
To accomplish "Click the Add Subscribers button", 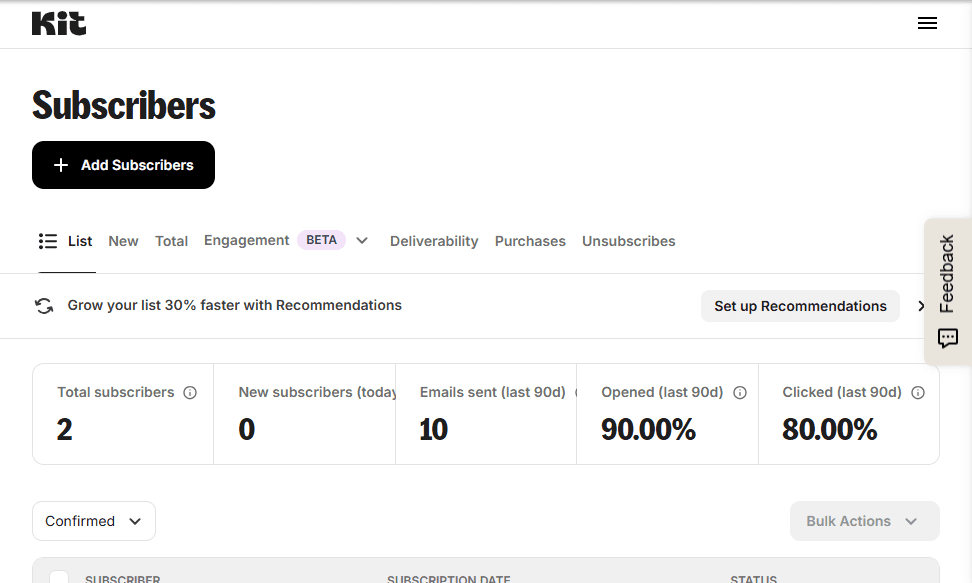I will (123, 165).
